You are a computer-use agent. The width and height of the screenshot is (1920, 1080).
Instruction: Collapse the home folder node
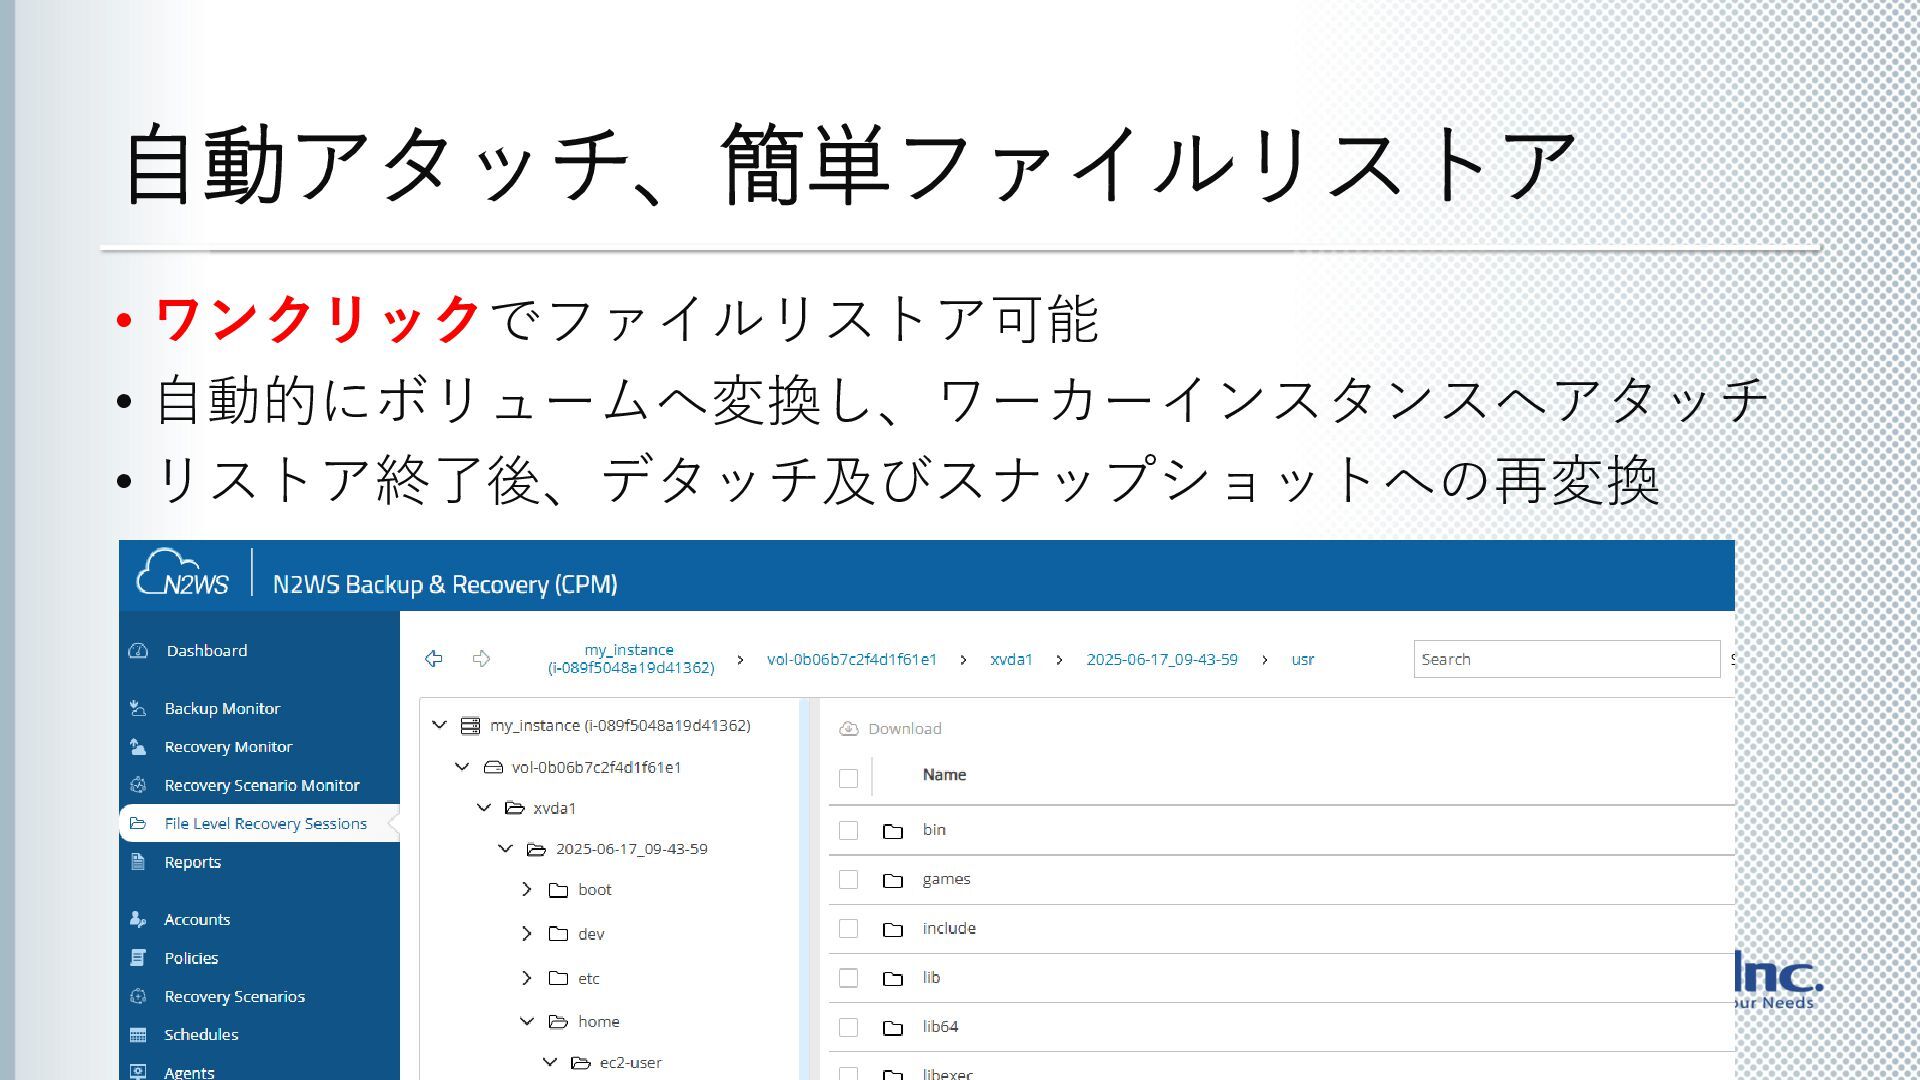point(527,1021)
